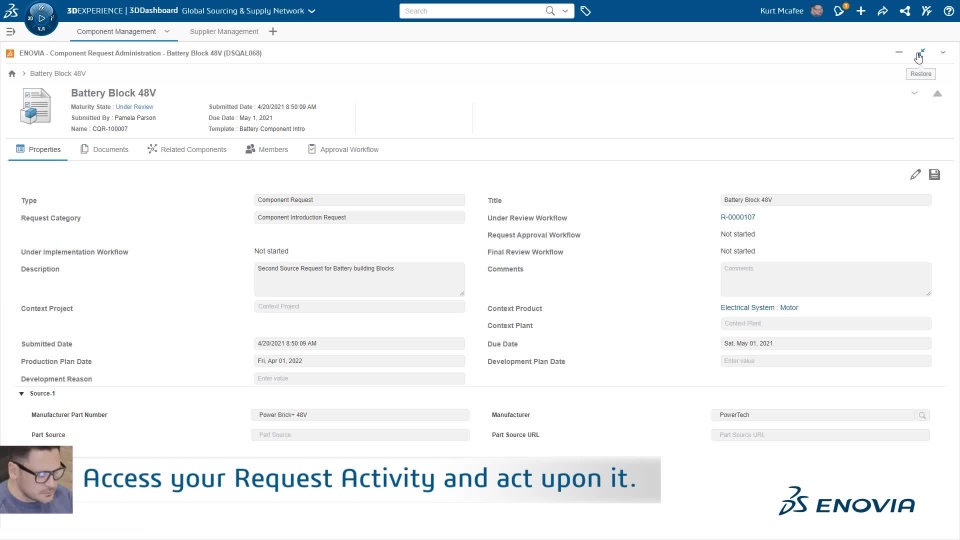Screen dimensions: 960x540
Task: Switch to Component Management tab
Action: pos(116,31)
